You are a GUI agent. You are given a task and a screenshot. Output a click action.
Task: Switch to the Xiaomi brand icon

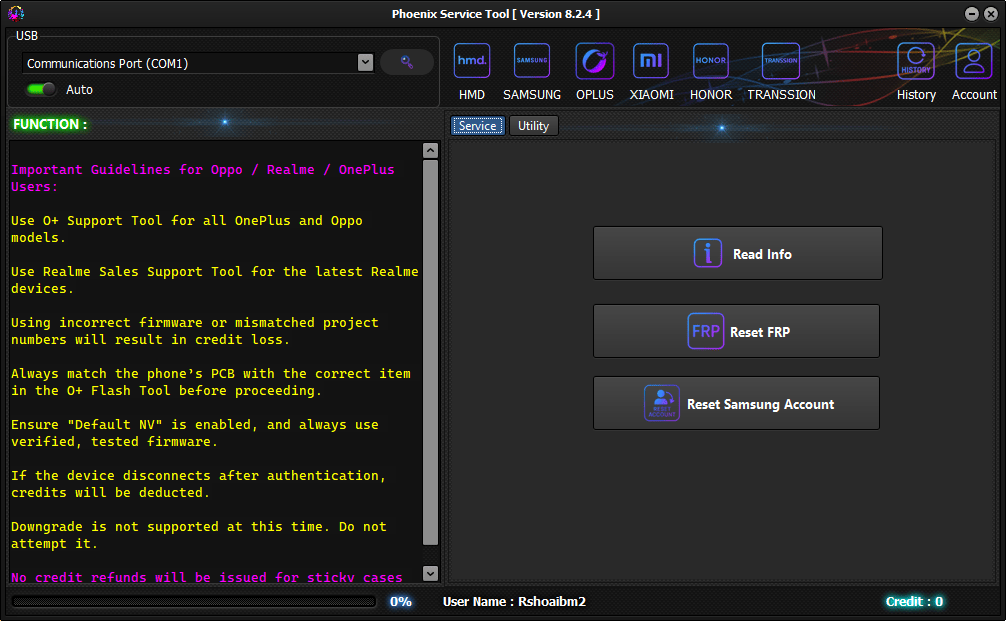(x=651, y=61)
